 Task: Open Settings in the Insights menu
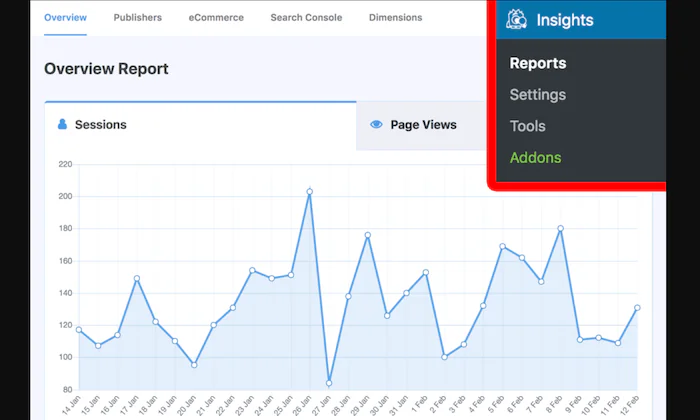click(x=538, y=95)
